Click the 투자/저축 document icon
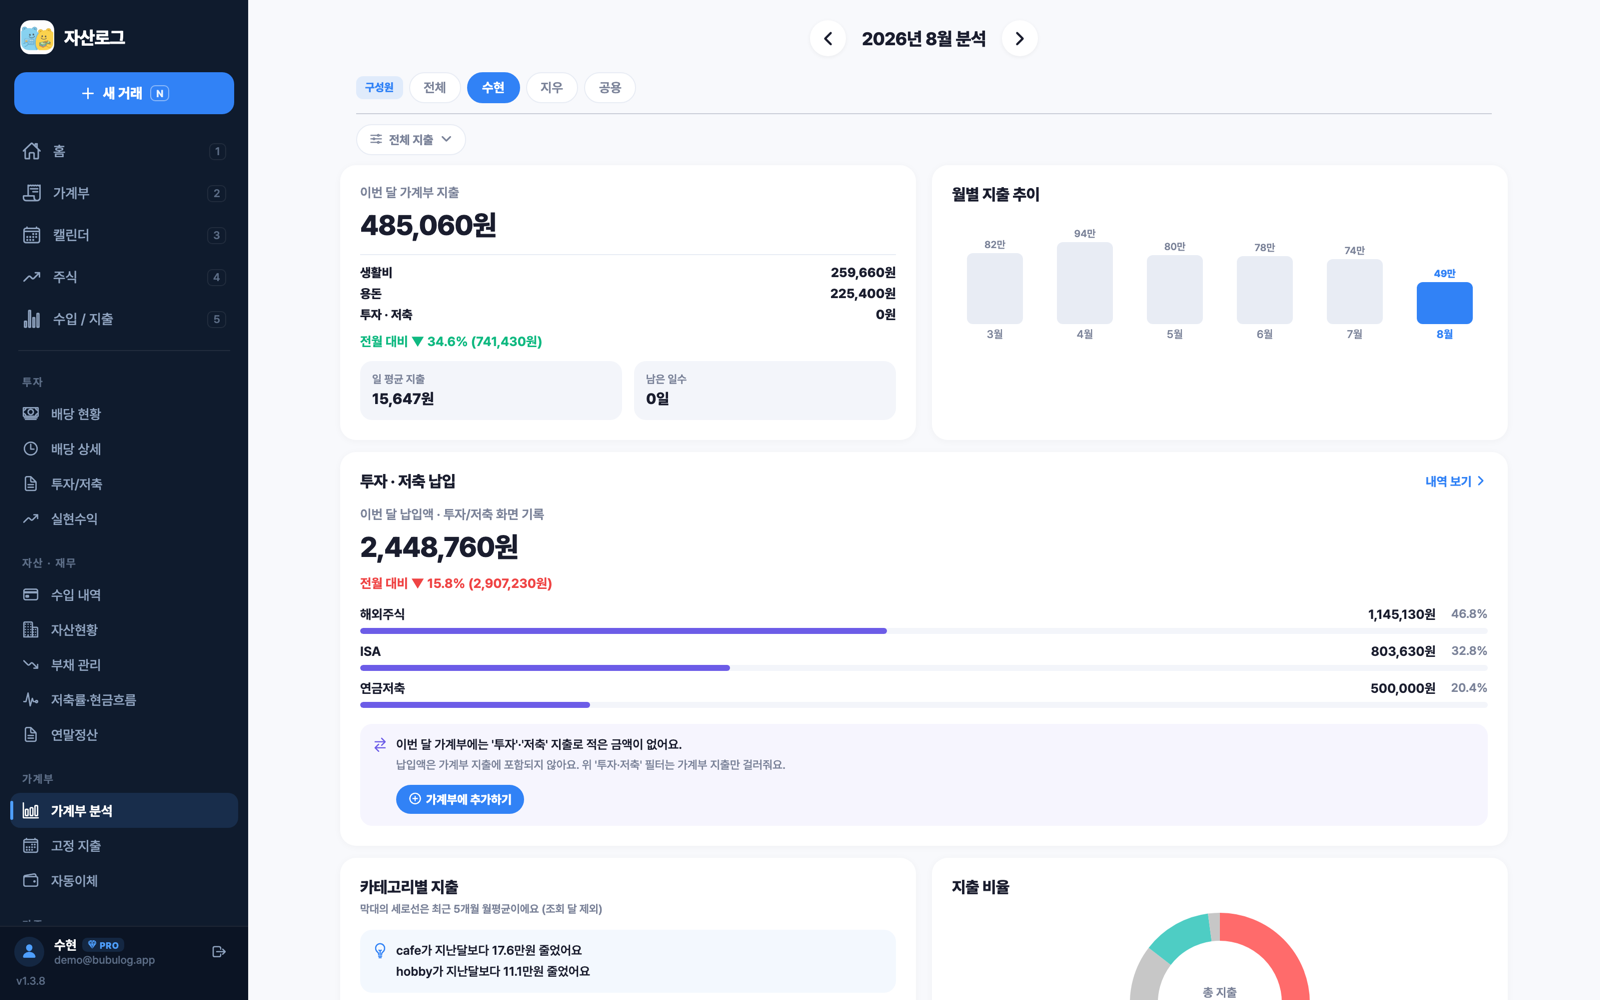The width and height of the screenshot is (1600, 1000). (x=31, y=484)
